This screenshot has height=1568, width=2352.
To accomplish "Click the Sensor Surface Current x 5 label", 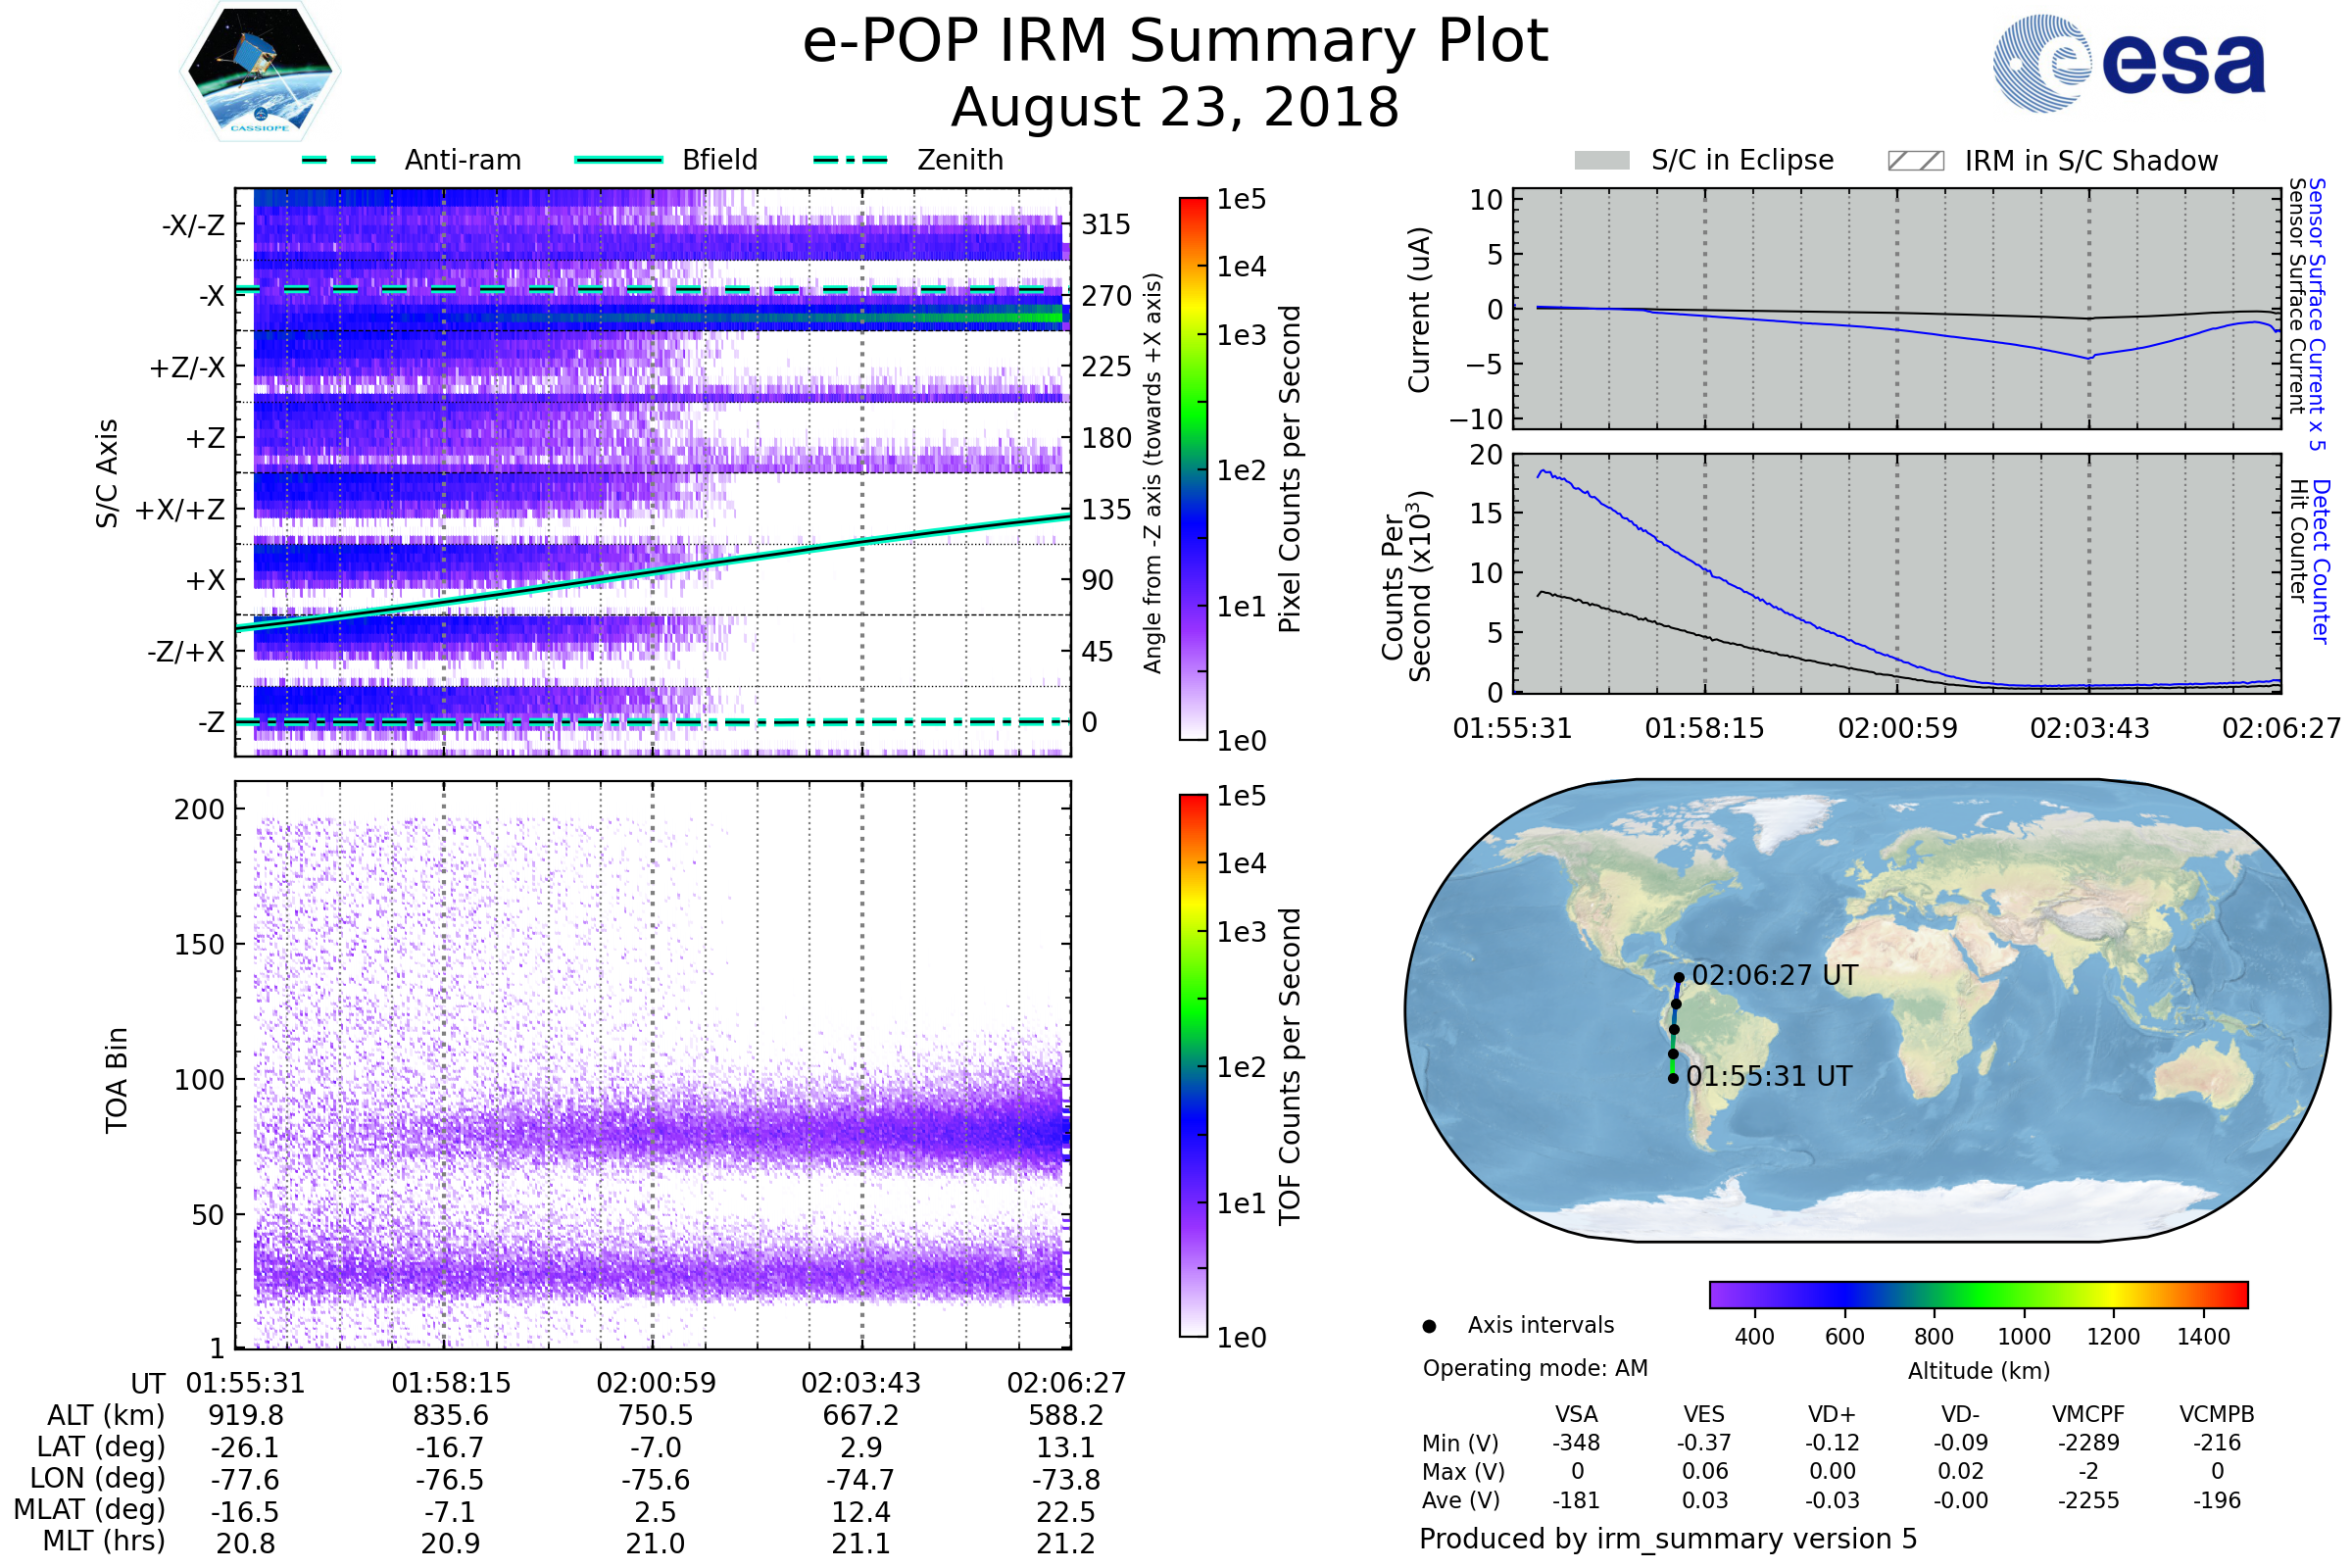I will coord(2317,314).
